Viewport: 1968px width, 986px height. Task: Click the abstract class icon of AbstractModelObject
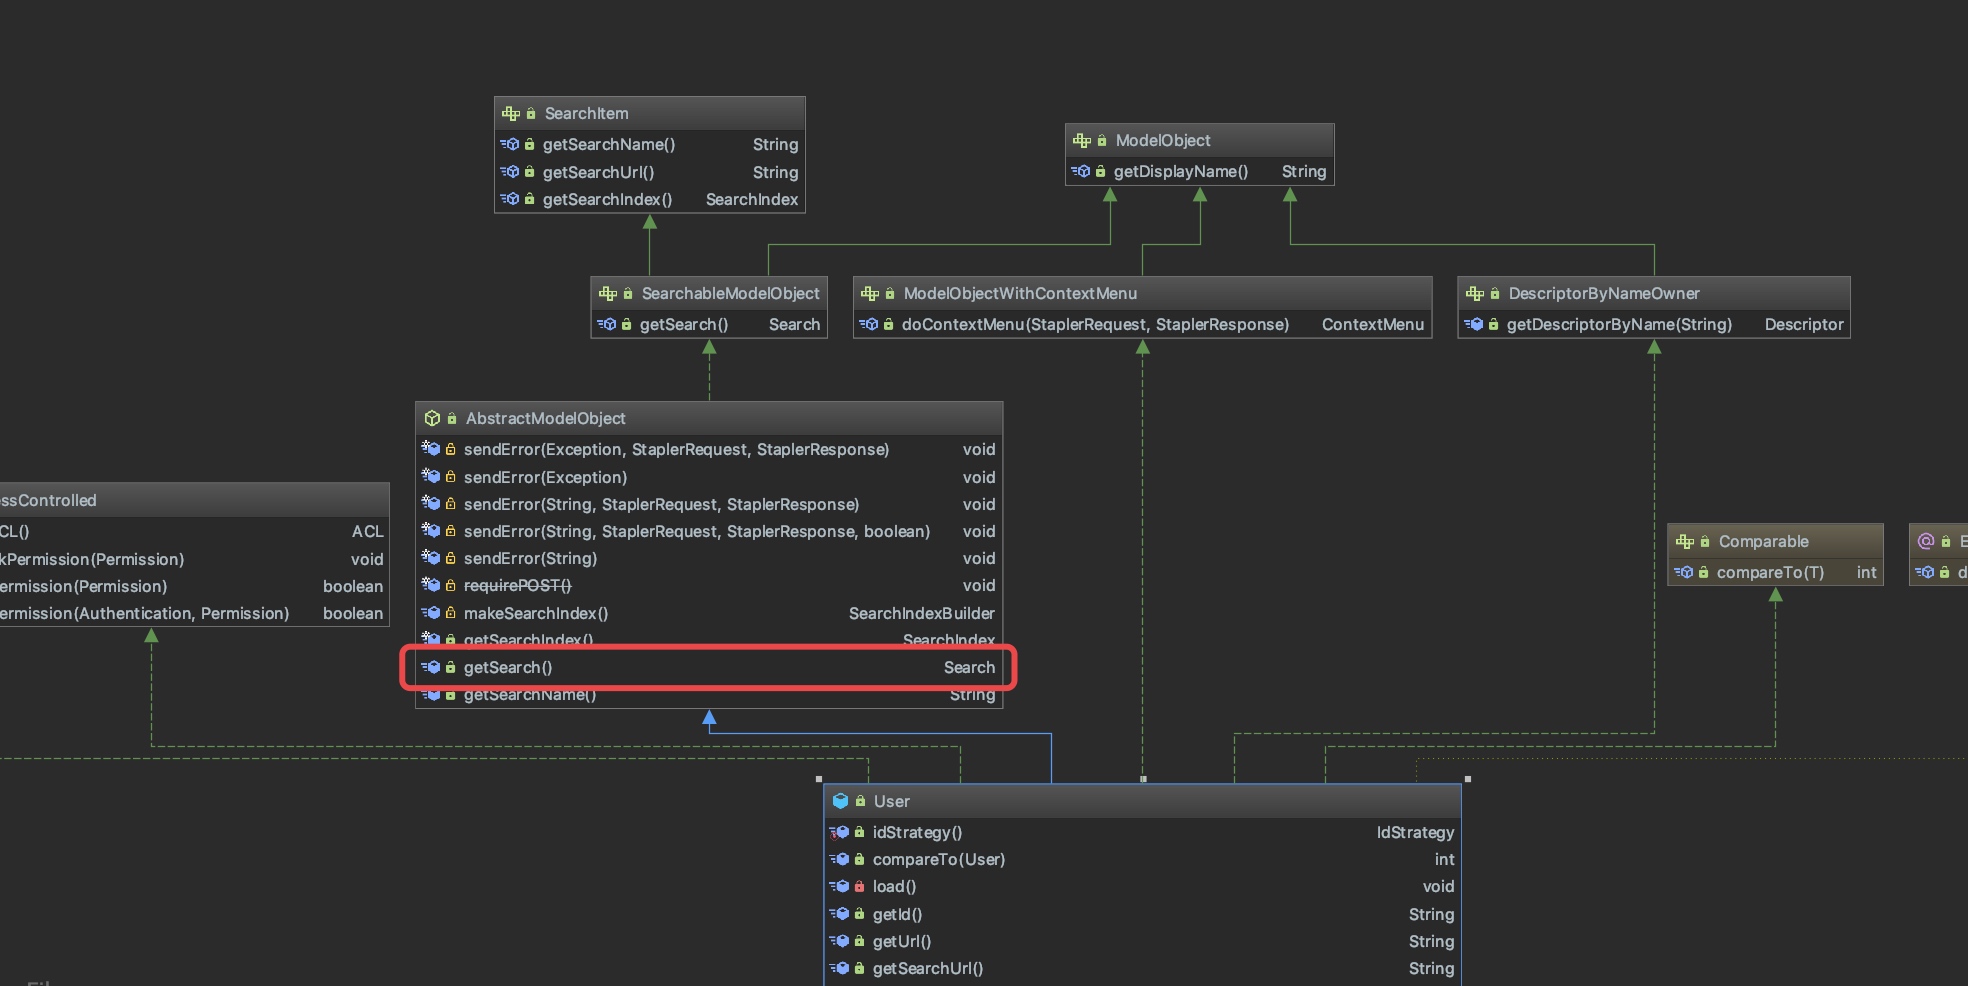pos(432,418)
